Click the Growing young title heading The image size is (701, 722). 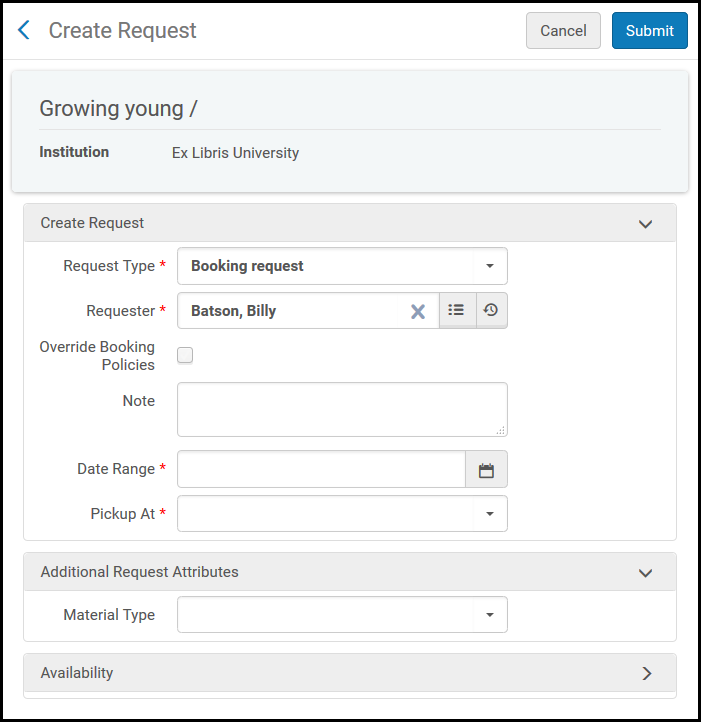tap(118, 109)
